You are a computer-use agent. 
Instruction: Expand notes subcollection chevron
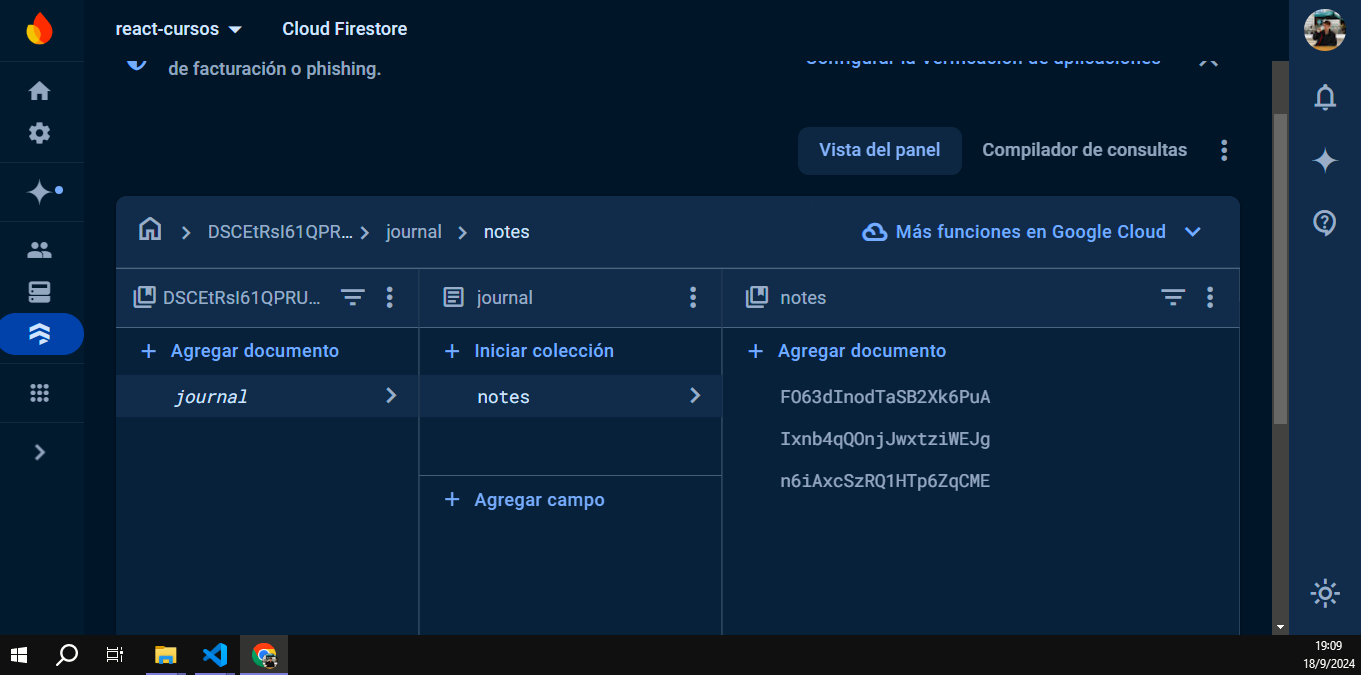695,396
